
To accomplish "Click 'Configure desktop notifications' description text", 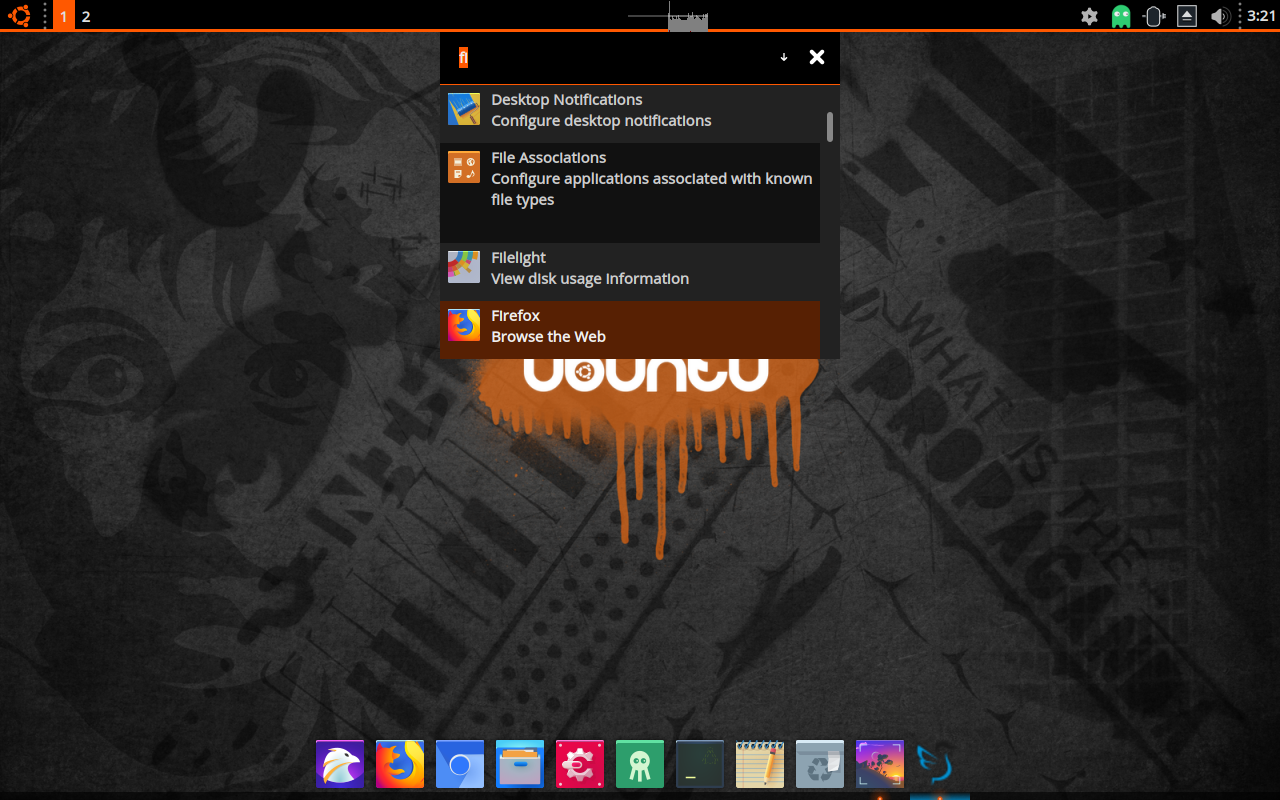I will tap(601, 121).
